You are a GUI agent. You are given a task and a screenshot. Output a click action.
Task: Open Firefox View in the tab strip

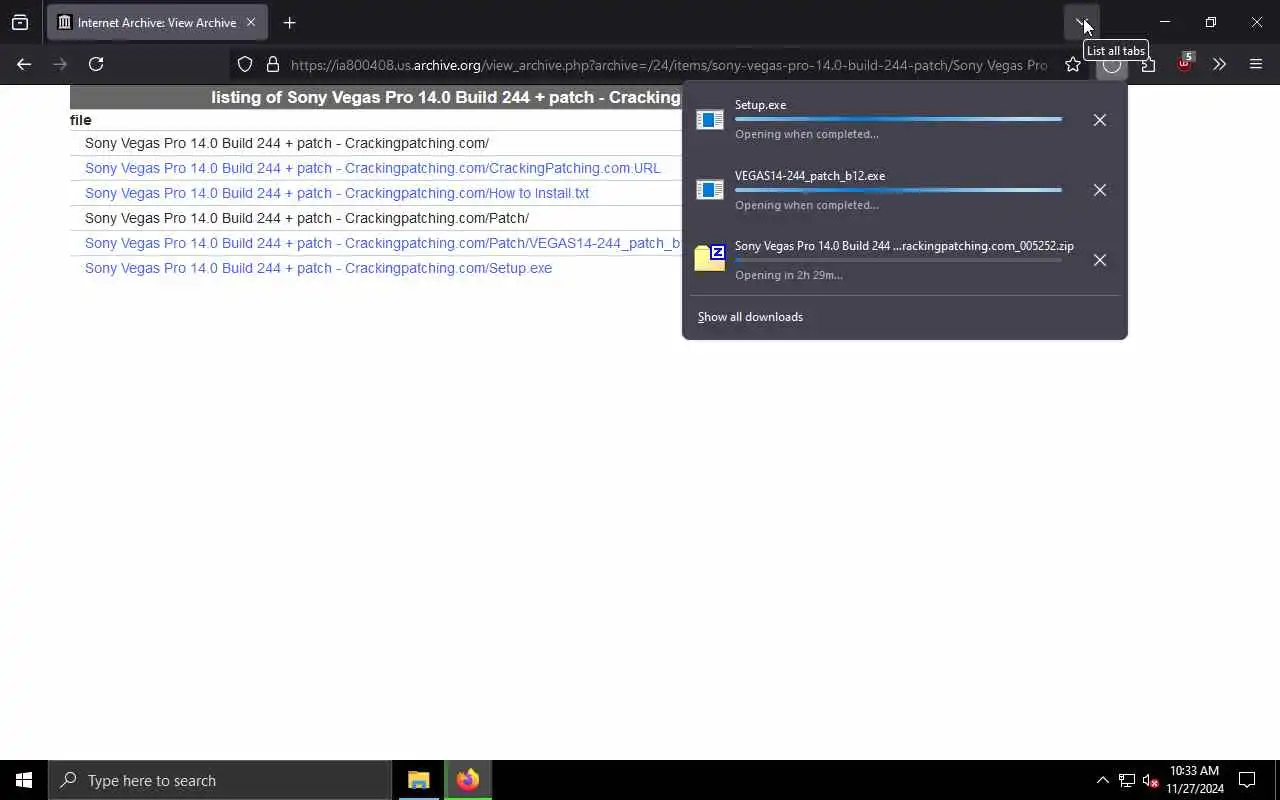point(20,22)
